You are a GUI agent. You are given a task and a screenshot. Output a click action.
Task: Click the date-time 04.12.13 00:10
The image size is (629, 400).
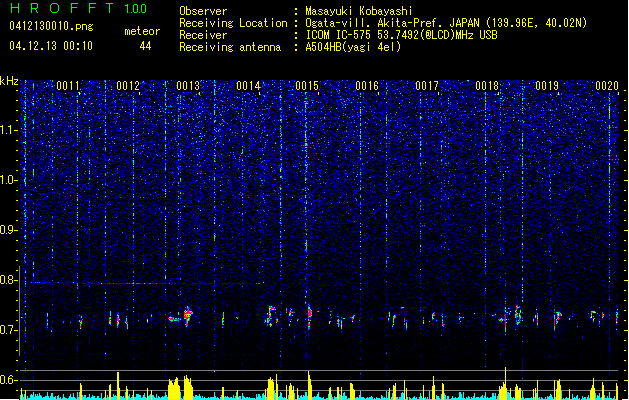tap(51, 46)
